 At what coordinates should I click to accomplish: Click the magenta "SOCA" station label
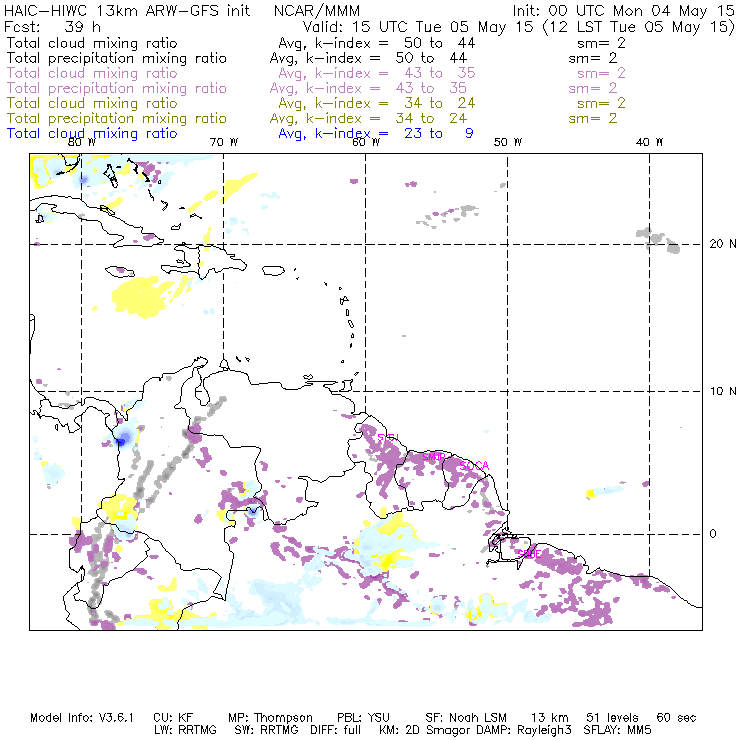click(x=474, y=466)
